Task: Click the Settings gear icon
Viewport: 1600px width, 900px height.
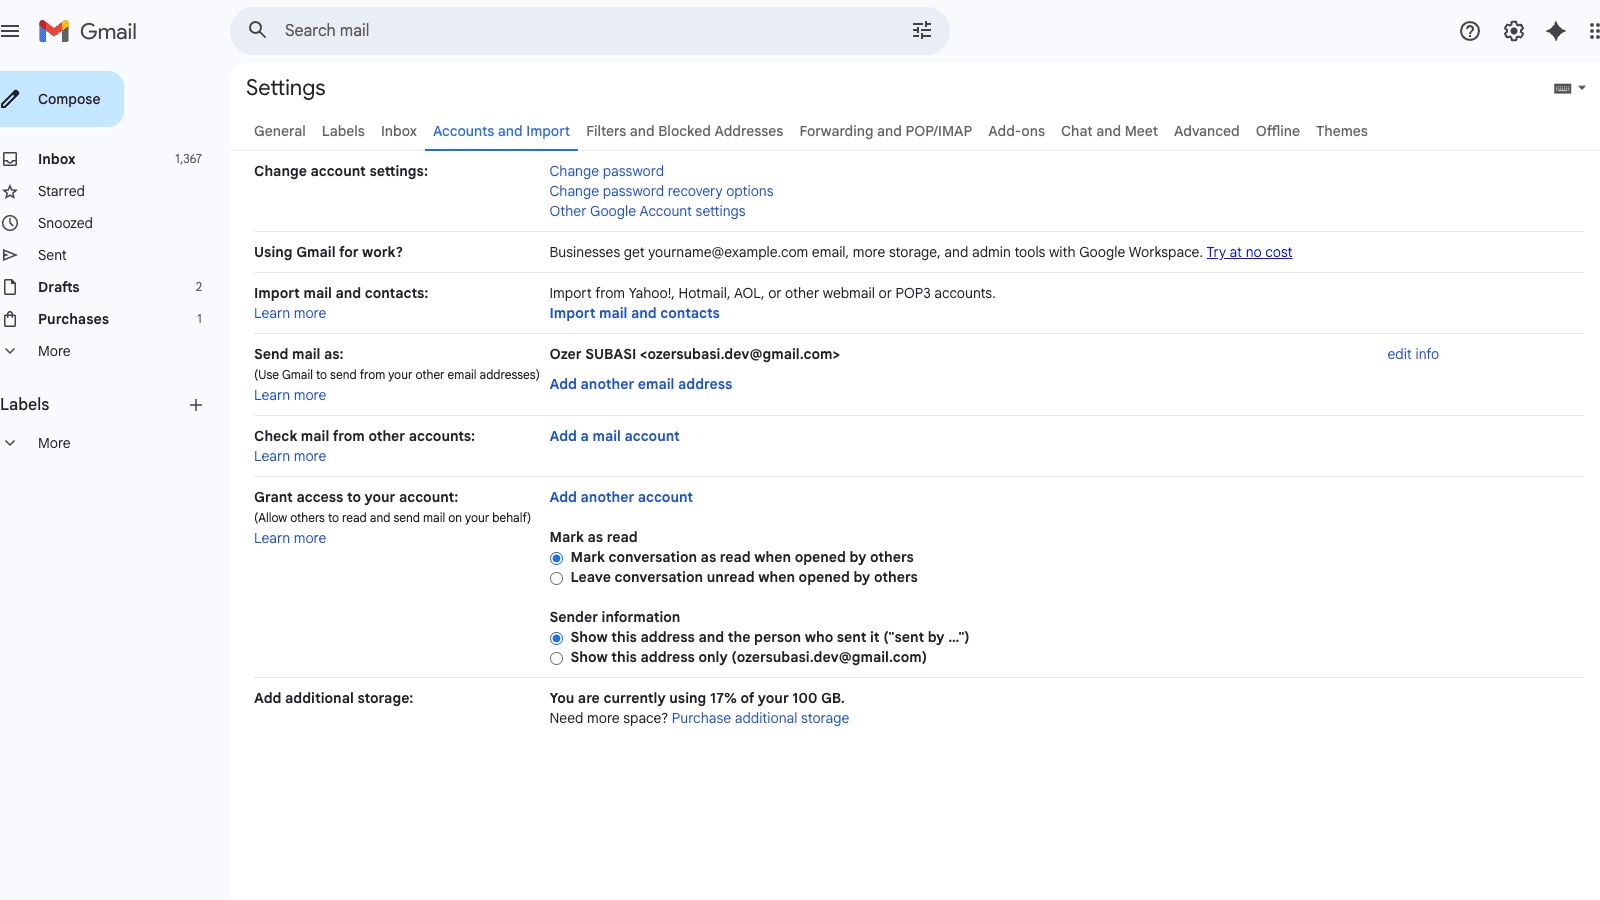Action: (x=1513, y=31)
